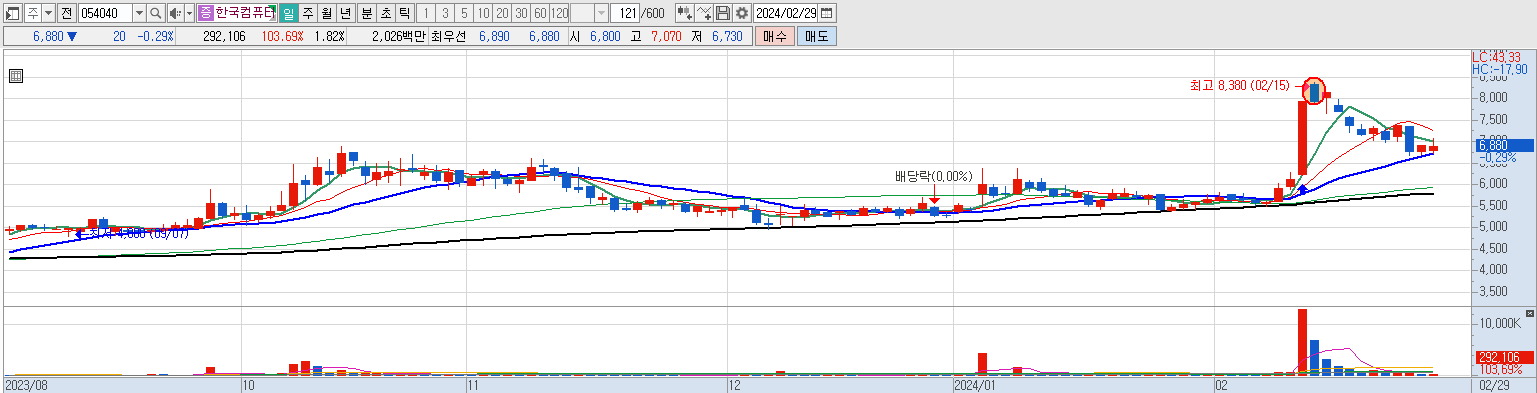Select interval 1 button
Screen dimensions: 1537x393
[x=425, y=14]
